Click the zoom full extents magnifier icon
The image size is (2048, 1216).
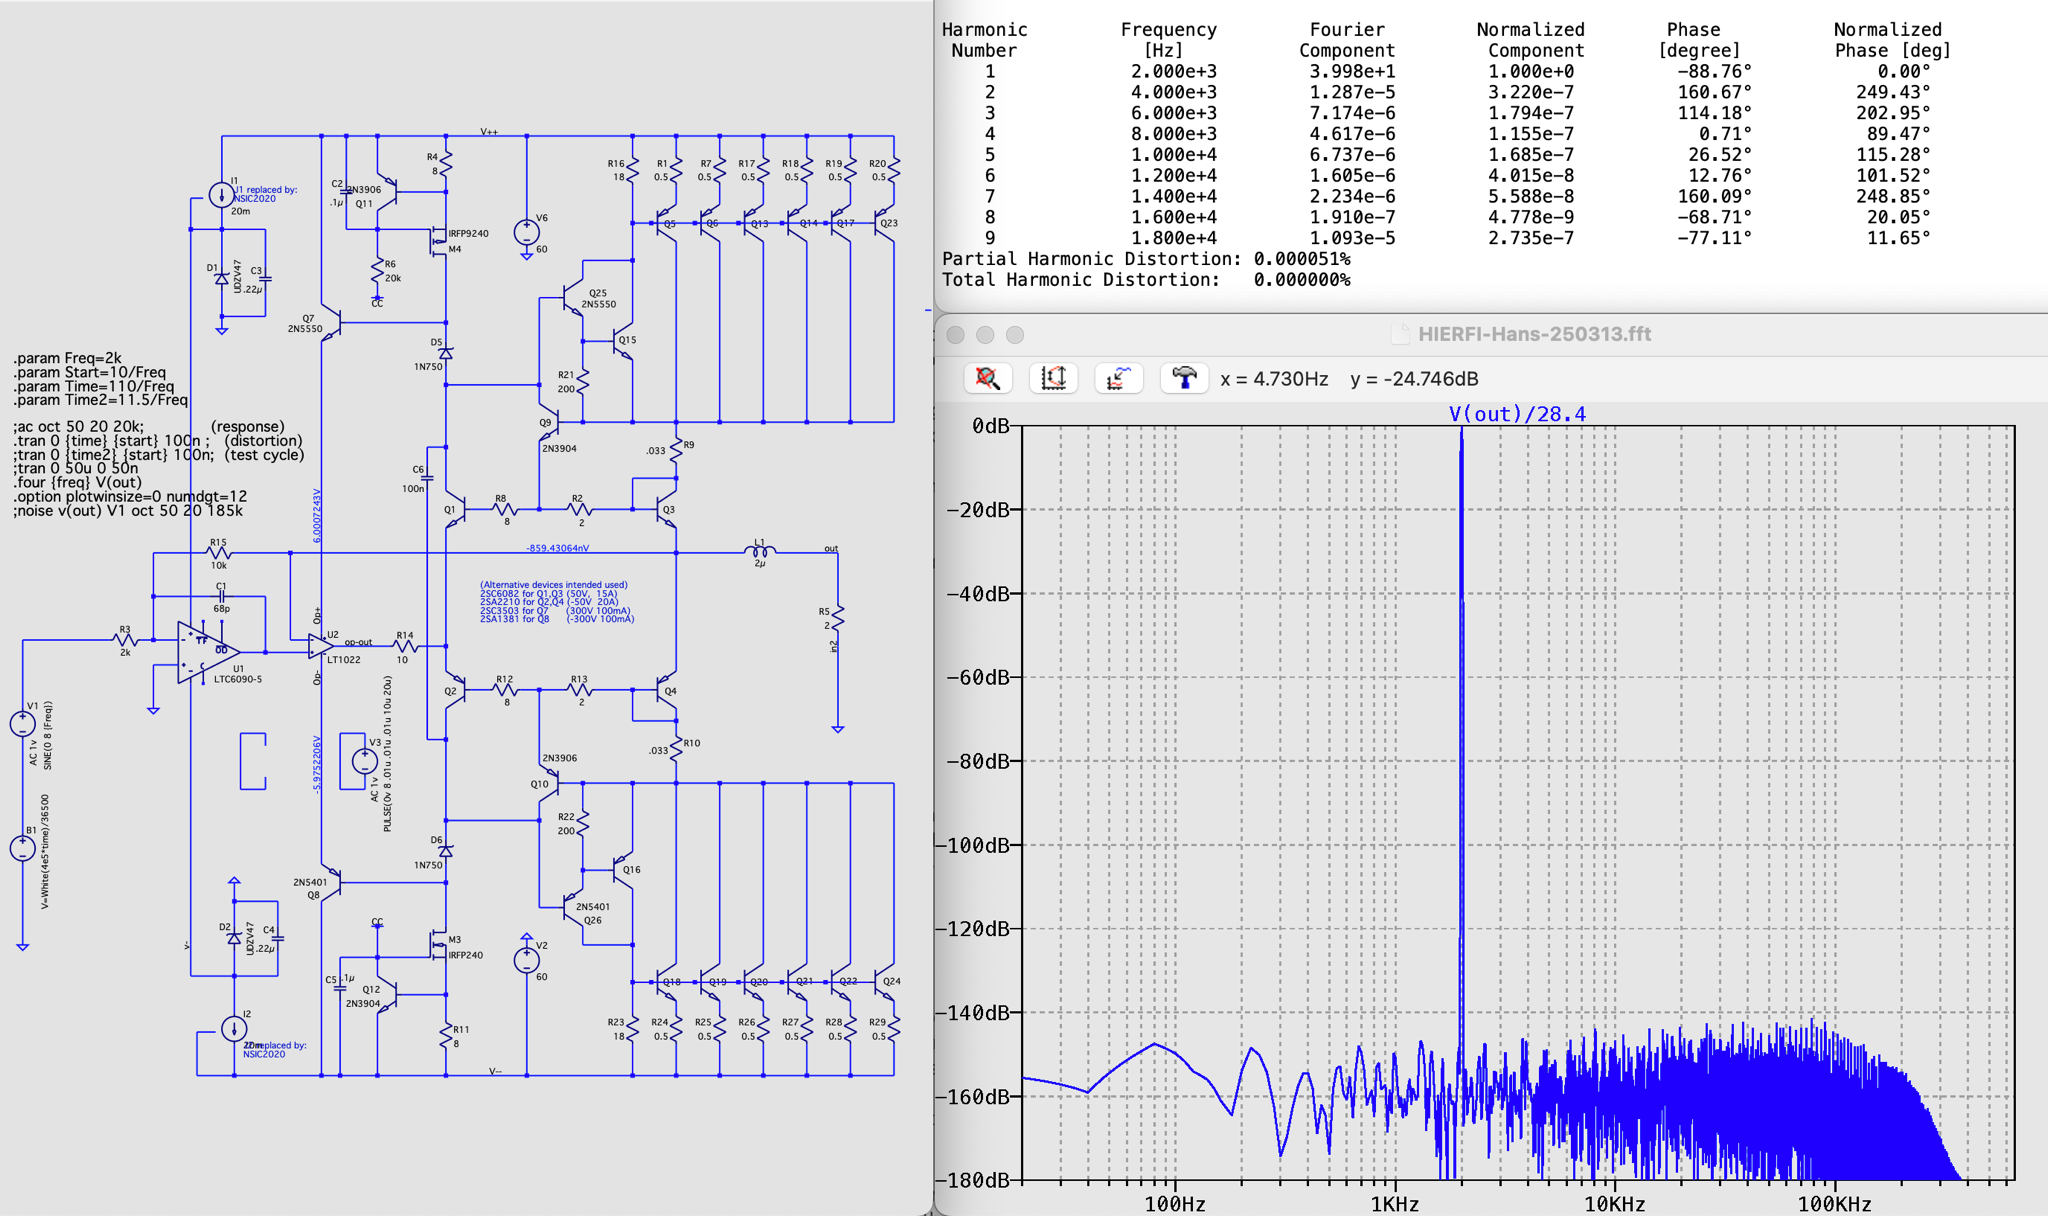987,378
